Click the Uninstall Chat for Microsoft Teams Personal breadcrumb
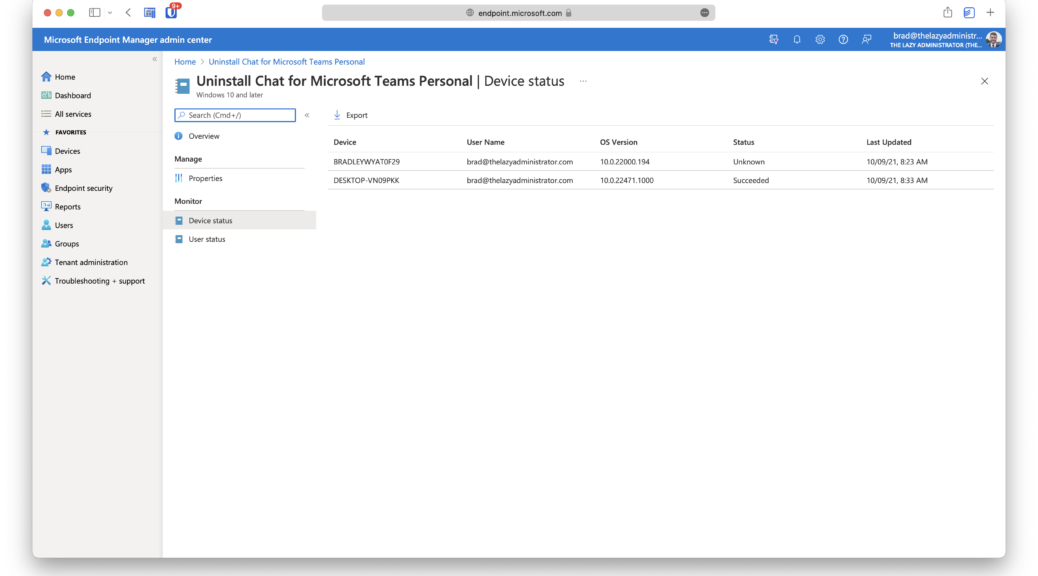The image size is (1038, 576). [287, 62]
